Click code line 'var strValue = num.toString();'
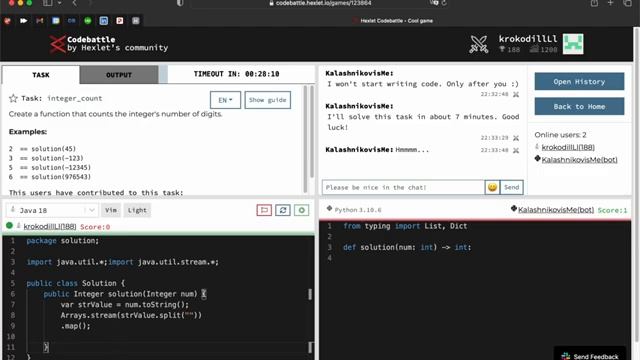The width and height of the screenshot is (640, 360). [x=125, y=304]
